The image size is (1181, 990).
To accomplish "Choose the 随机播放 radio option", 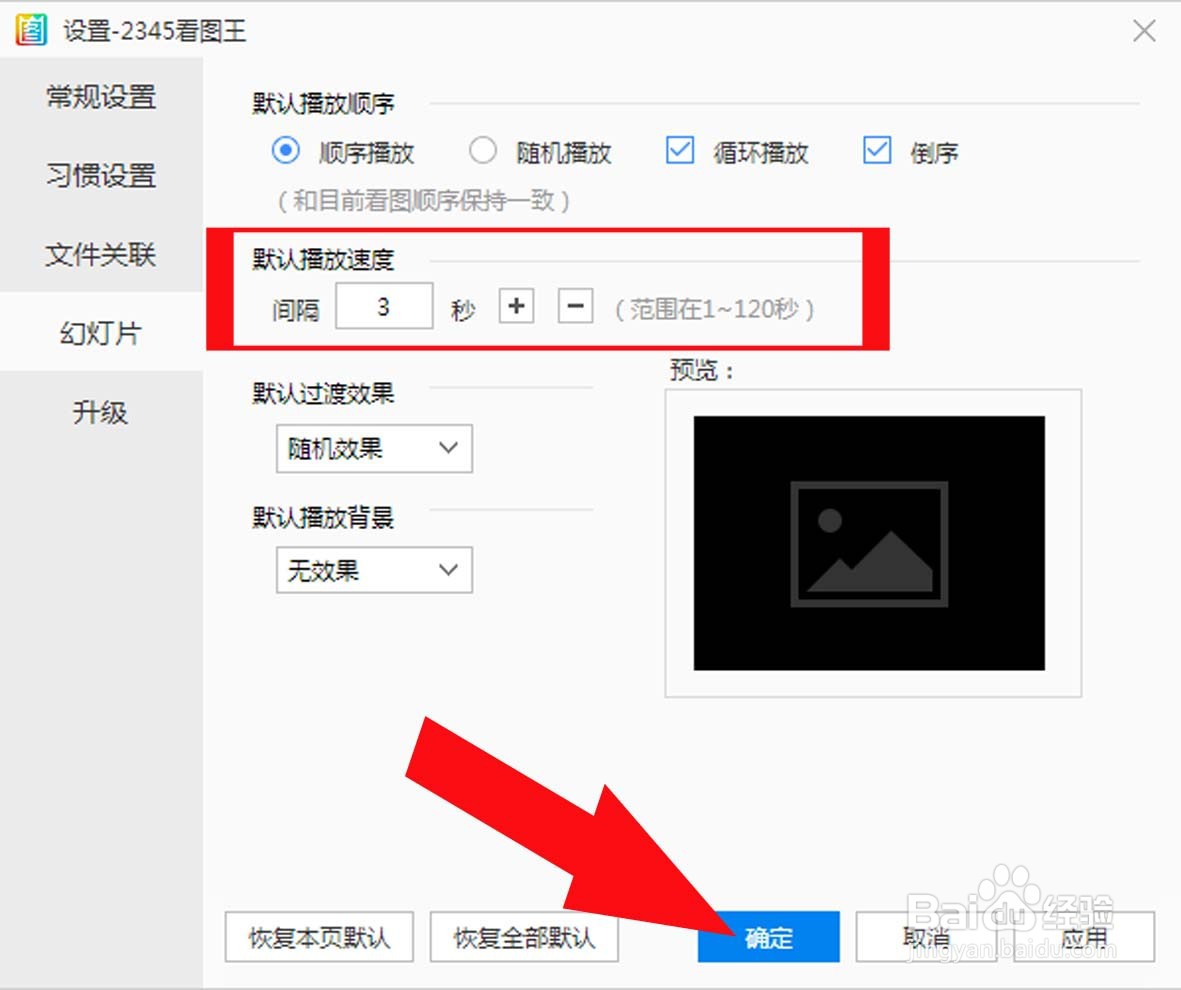I will click(x=483, y=151).
